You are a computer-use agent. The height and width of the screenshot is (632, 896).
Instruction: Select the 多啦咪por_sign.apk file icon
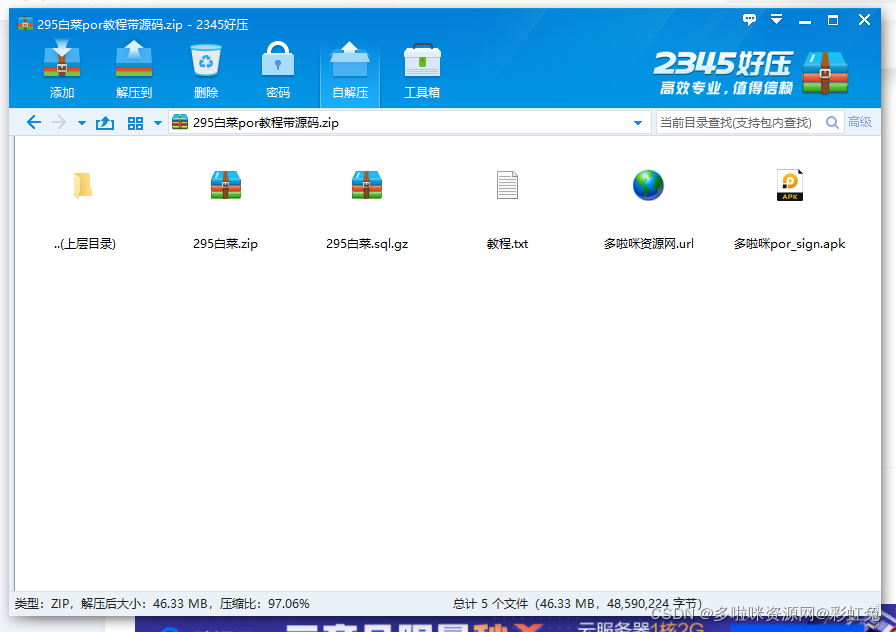(x=790, y=185)
